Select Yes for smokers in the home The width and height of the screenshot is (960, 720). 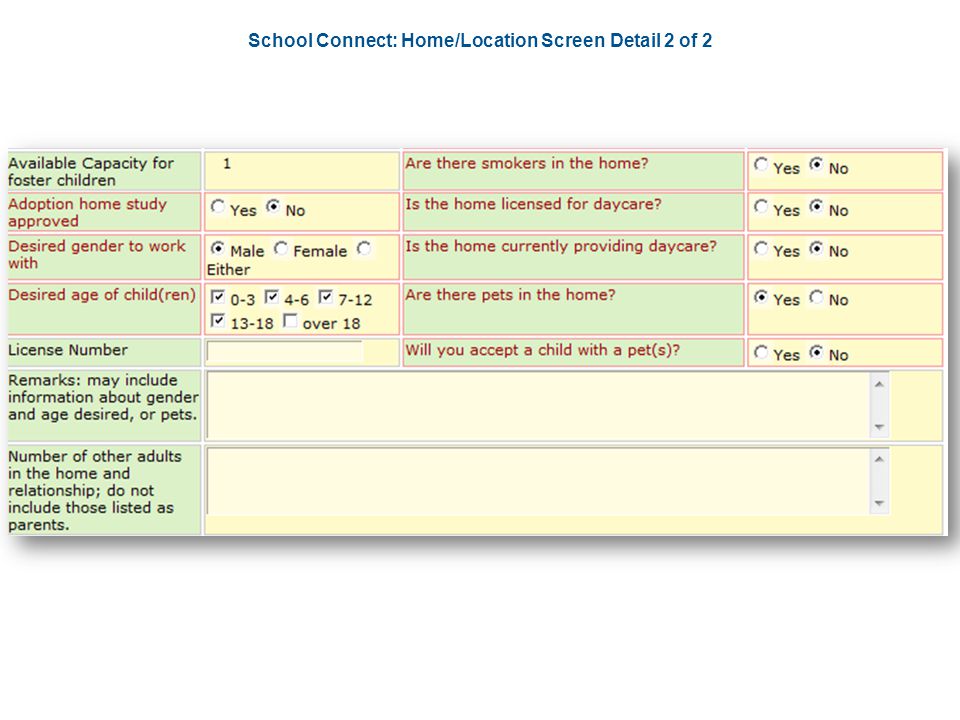(x=760, y=164)
